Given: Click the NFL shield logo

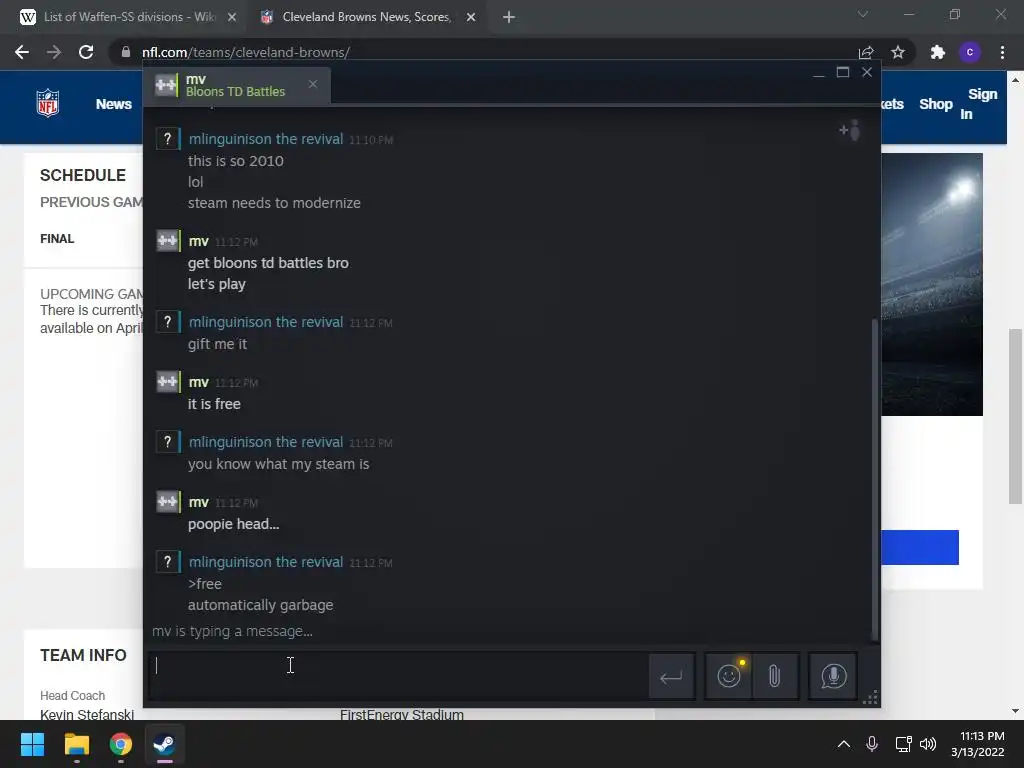Looking at the screenshot, I should (x=48, y=103).
